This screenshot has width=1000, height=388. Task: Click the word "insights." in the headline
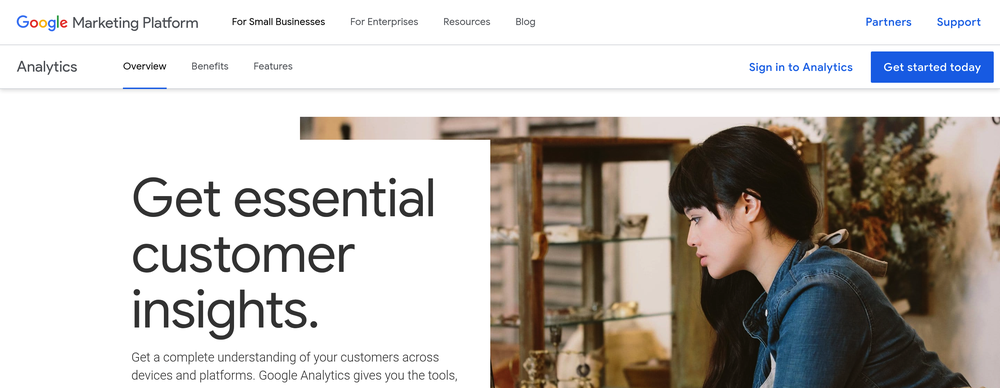click(224, 308)
